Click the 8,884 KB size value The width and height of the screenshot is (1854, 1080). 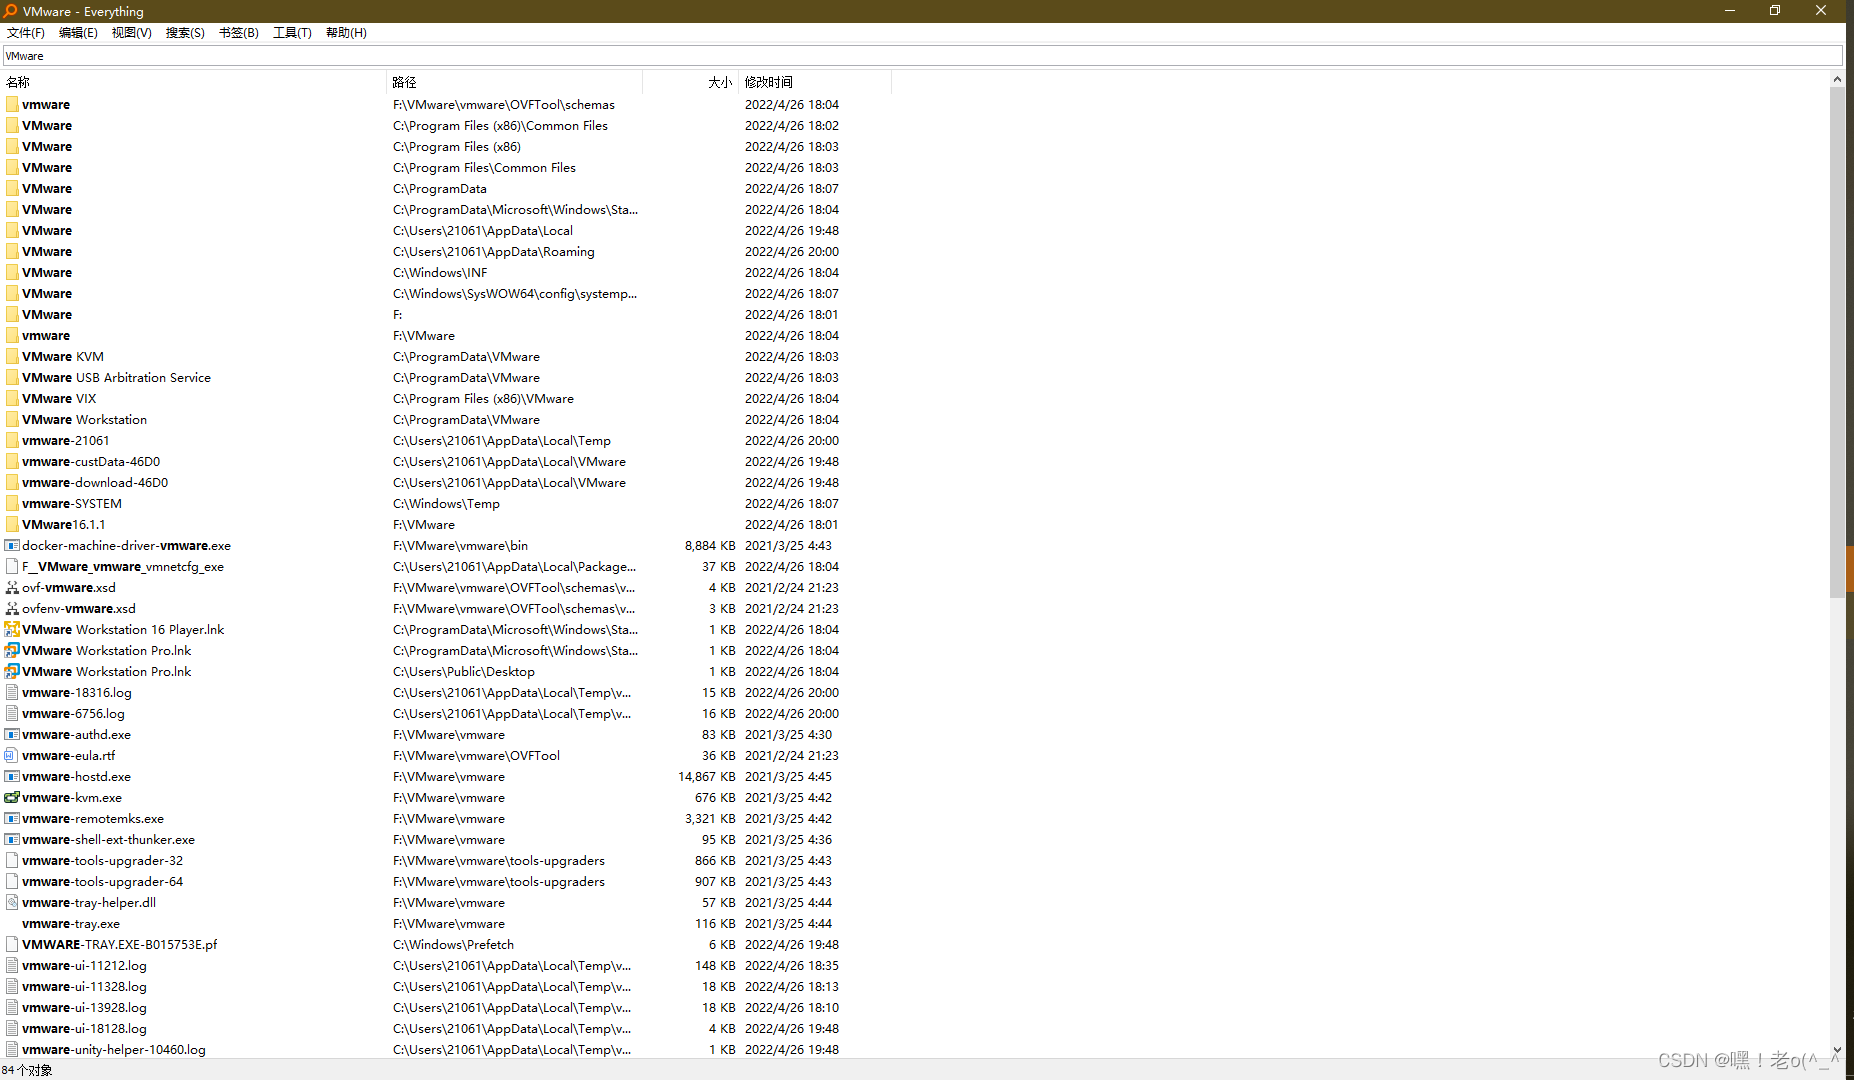pos(710,546)
